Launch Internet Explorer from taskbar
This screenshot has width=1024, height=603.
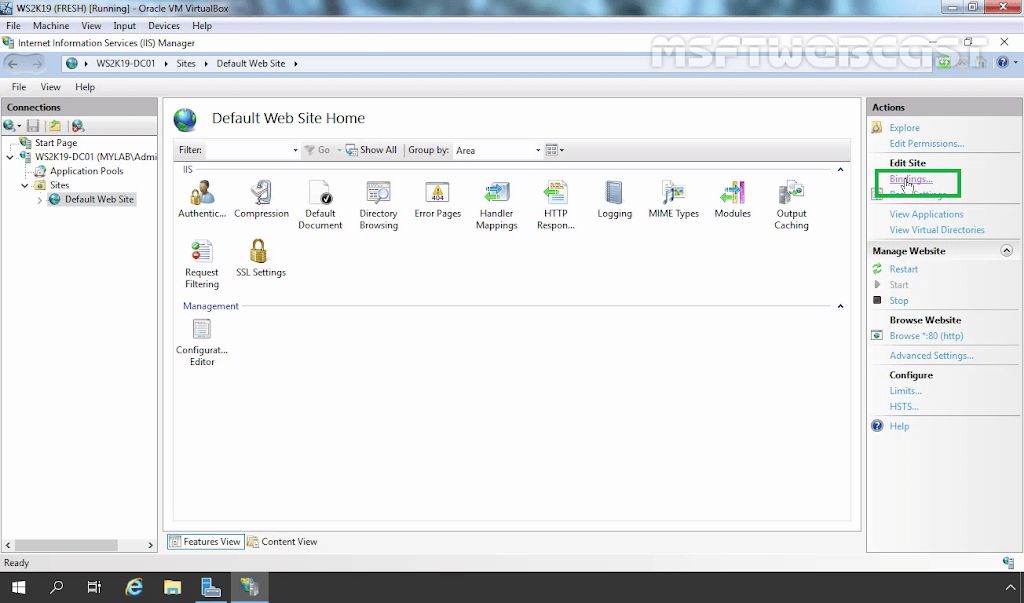click(x=134, y=587)
